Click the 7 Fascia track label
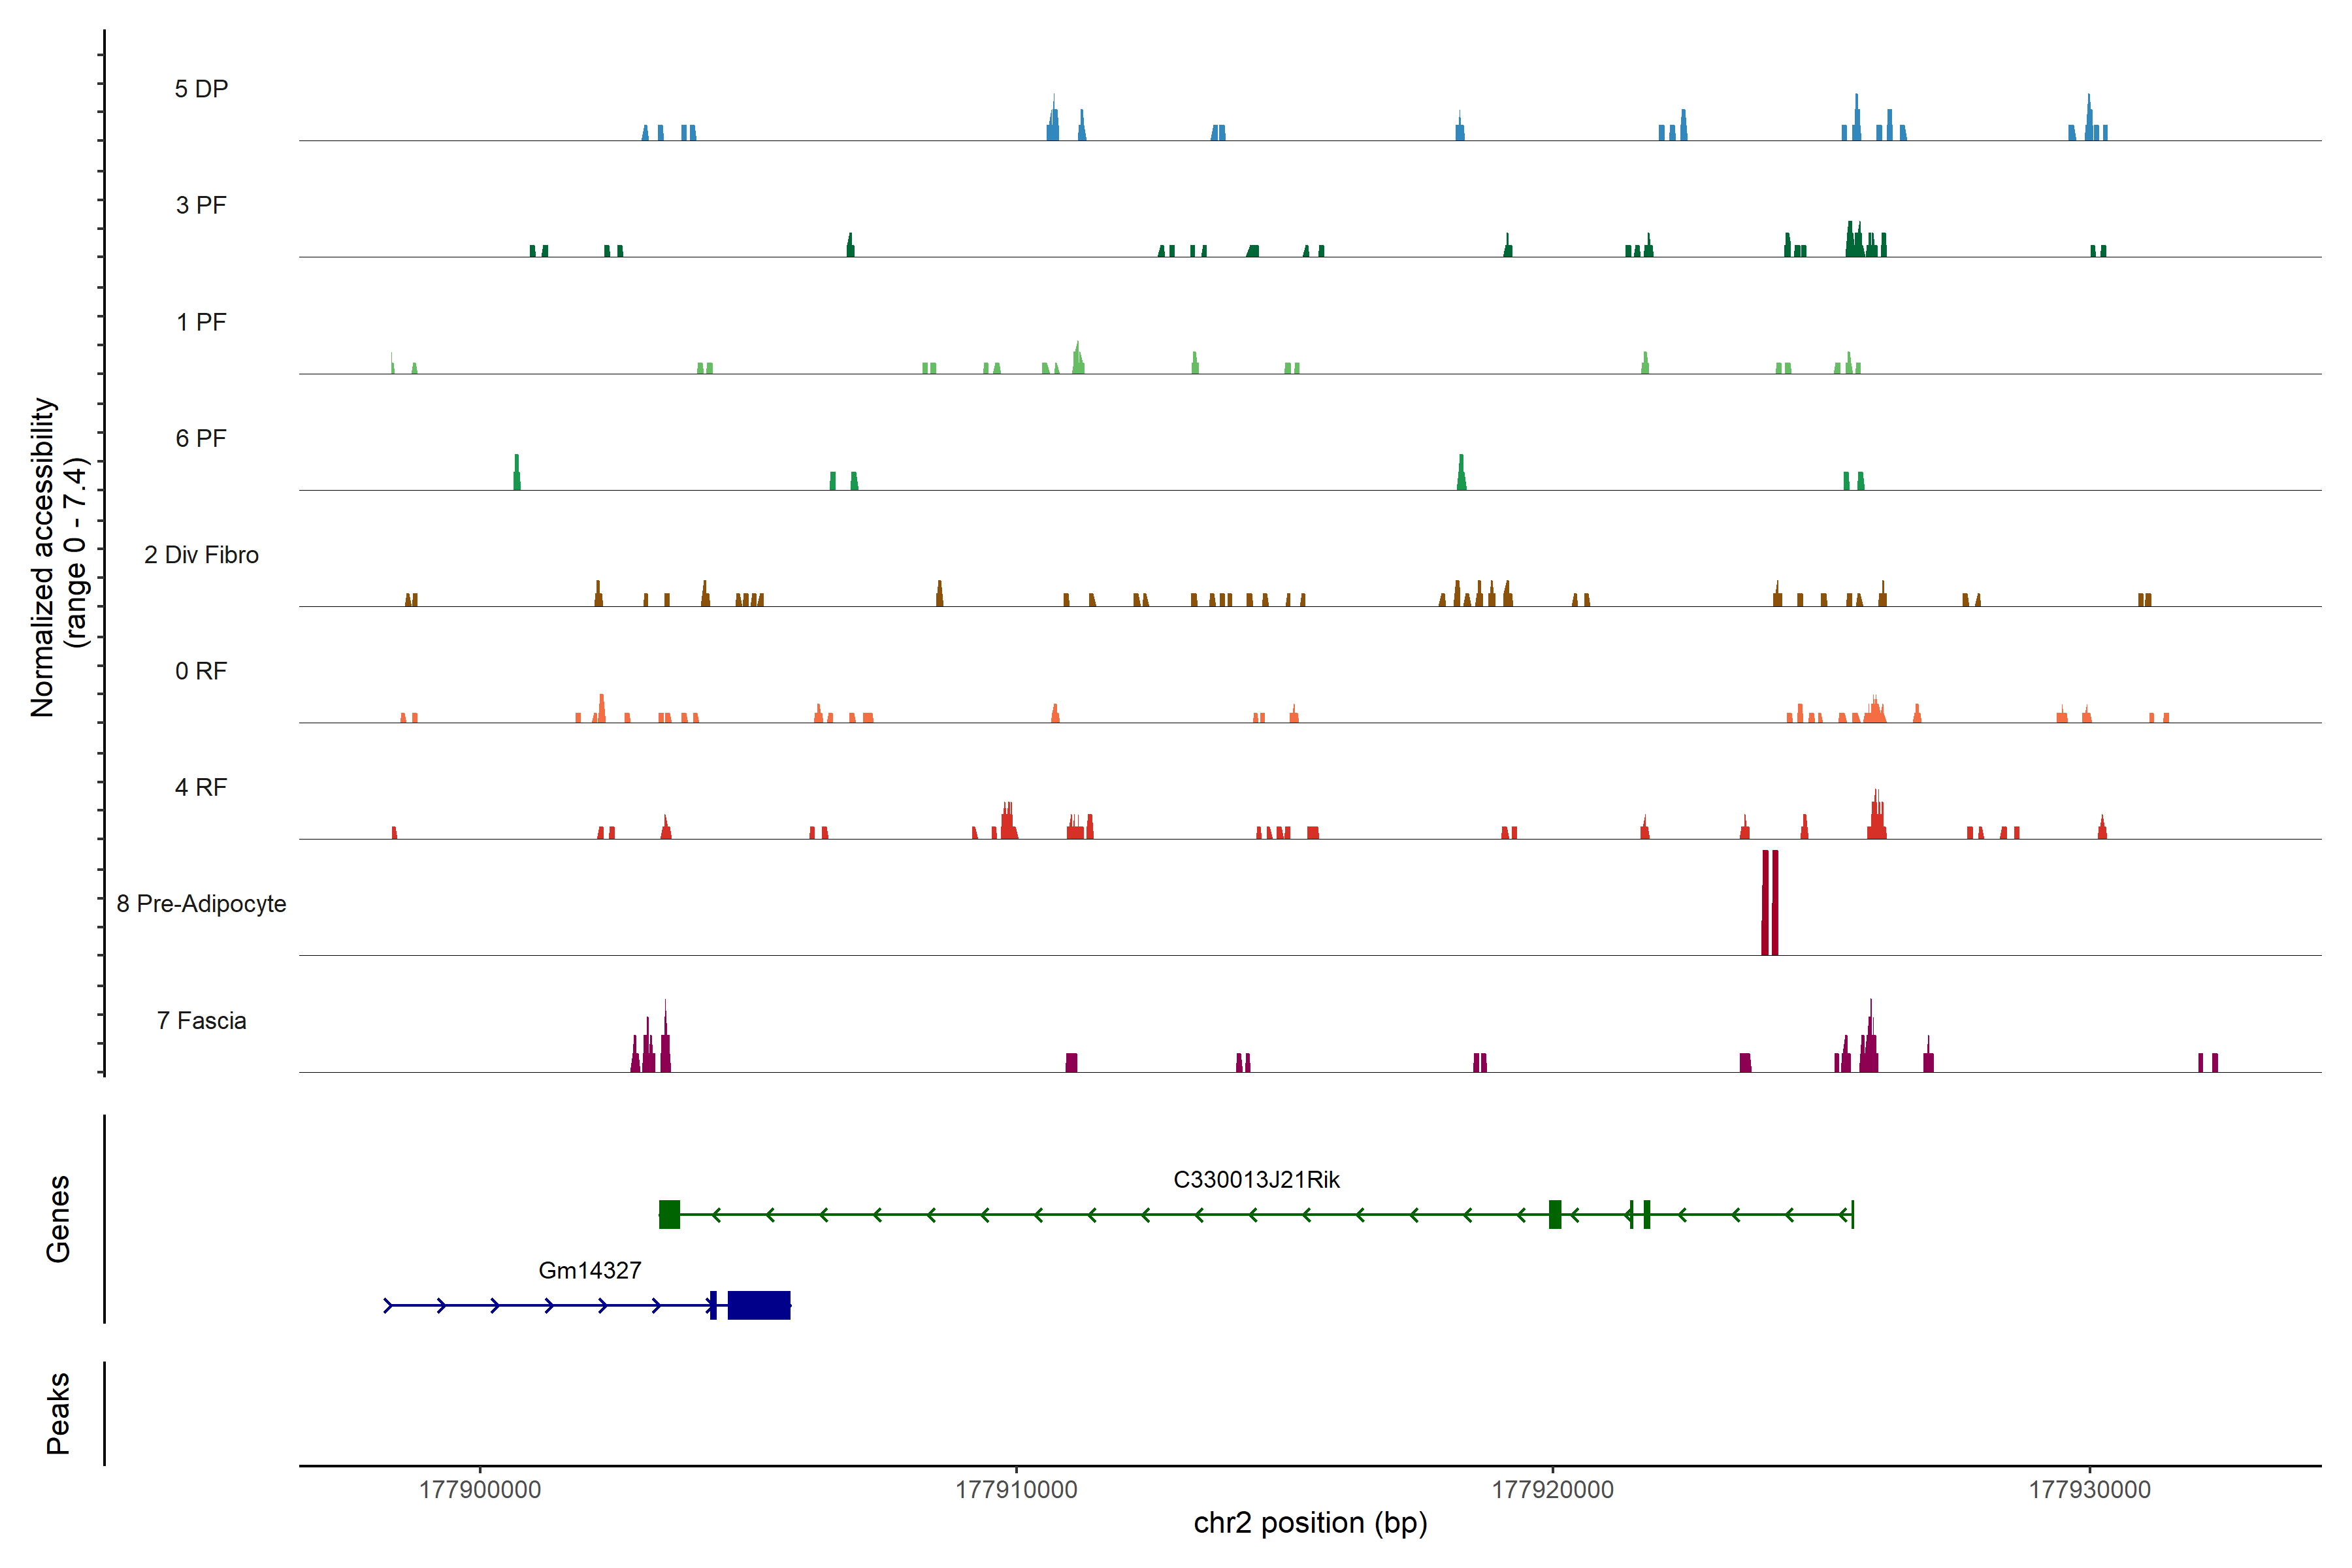Screen dimensions: 2352x1568 pos(201,1020)
